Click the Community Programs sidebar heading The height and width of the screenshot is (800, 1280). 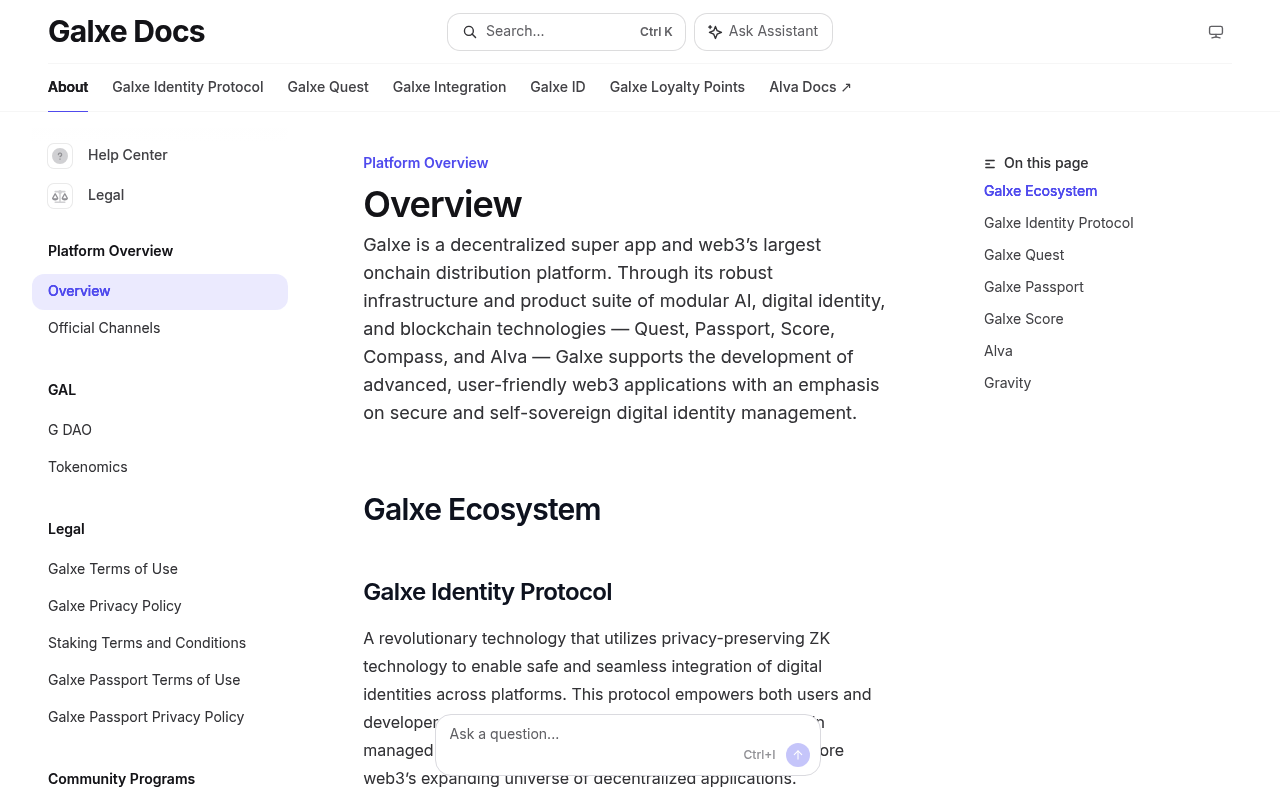point(122,779)
